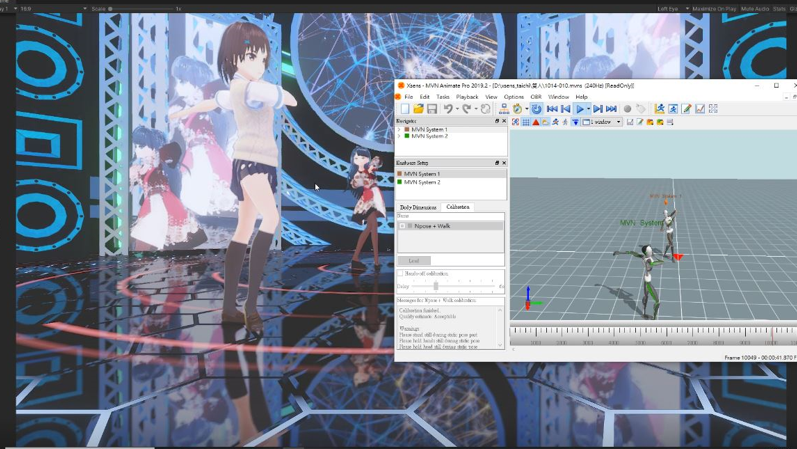The height and width of the screenshot is (449, 797).
Task: Click the first viewport toolbar icon
Action: [x=515, y=122]
